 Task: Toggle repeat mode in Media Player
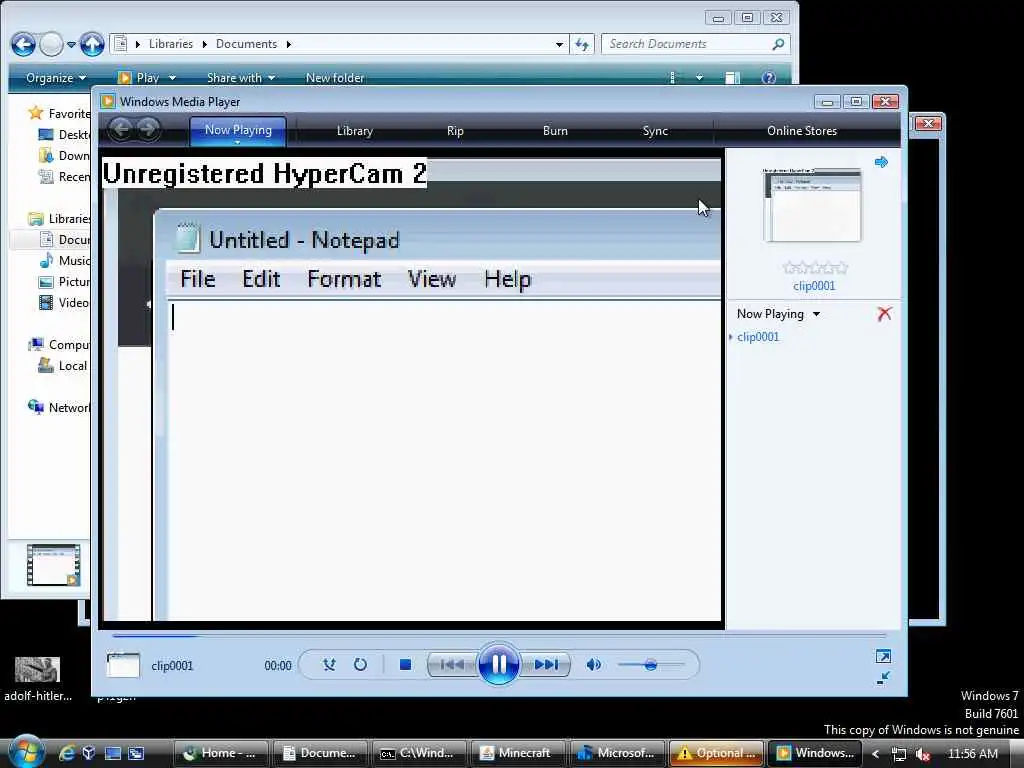pyautogui.click(x=360, y=665)
